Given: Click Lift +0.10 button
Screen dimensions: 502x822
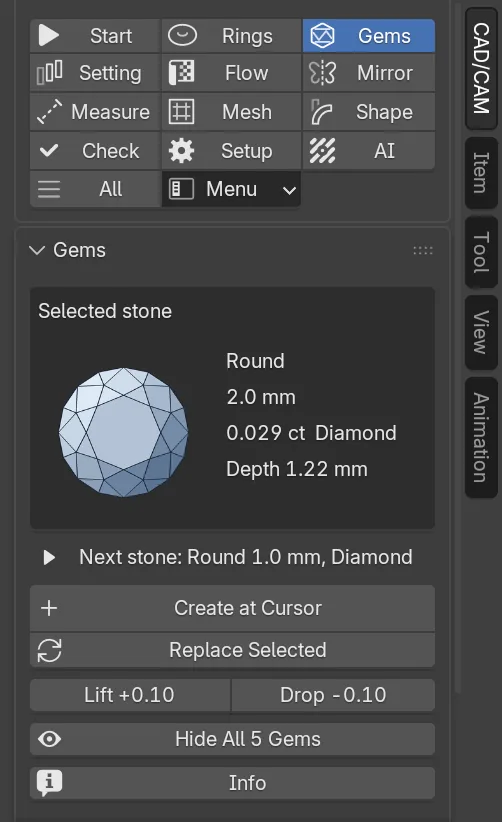Looking at the screenshot, I should tap(129, 695).
